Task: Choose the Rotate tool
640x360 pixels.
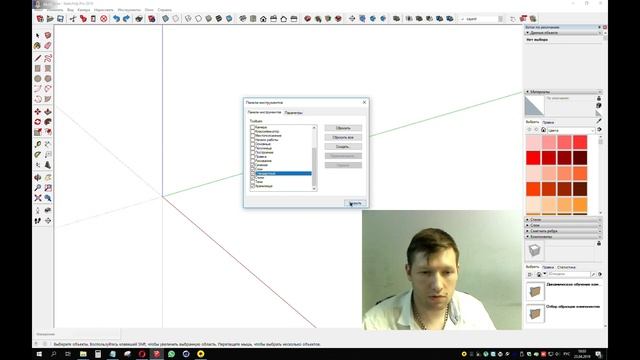Action: tap(38, 122)
